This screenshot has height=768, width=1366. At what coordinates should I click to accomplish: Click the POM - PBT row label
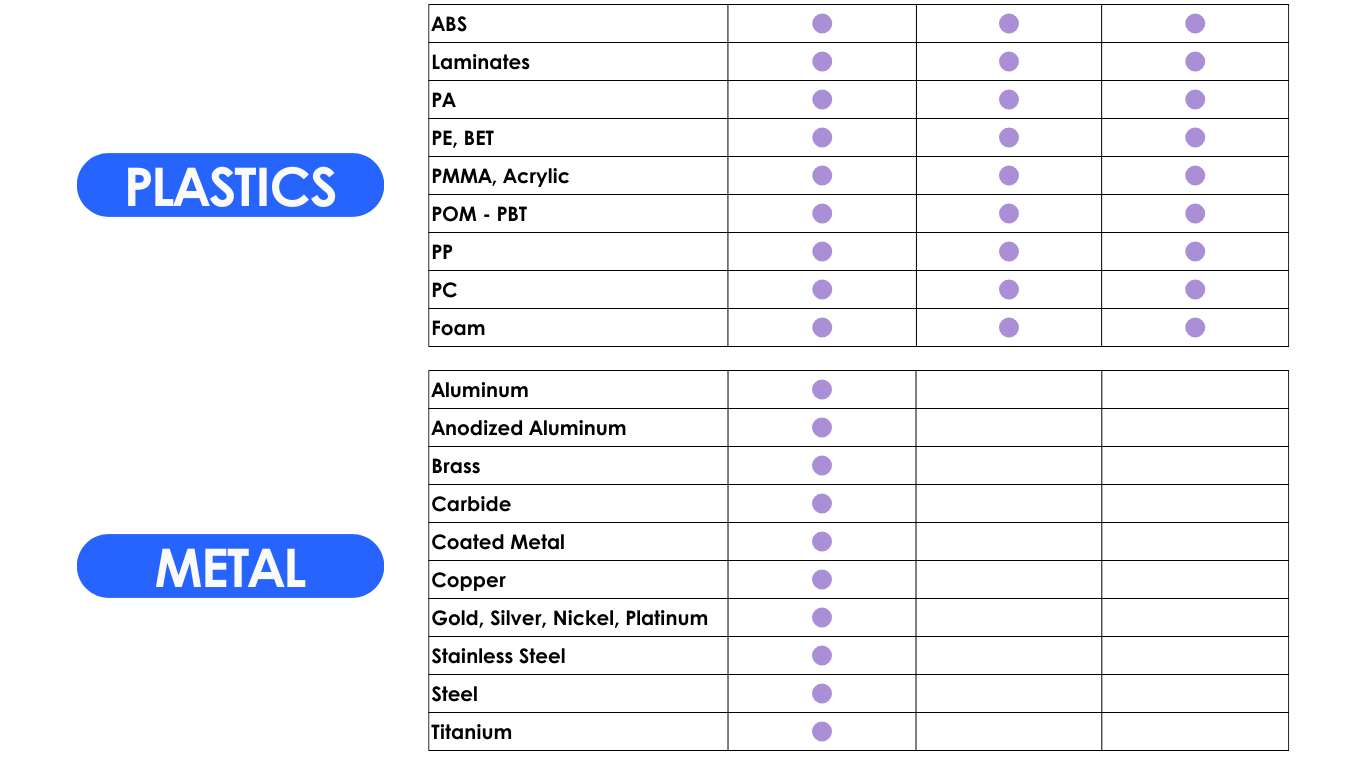(479, 214)
